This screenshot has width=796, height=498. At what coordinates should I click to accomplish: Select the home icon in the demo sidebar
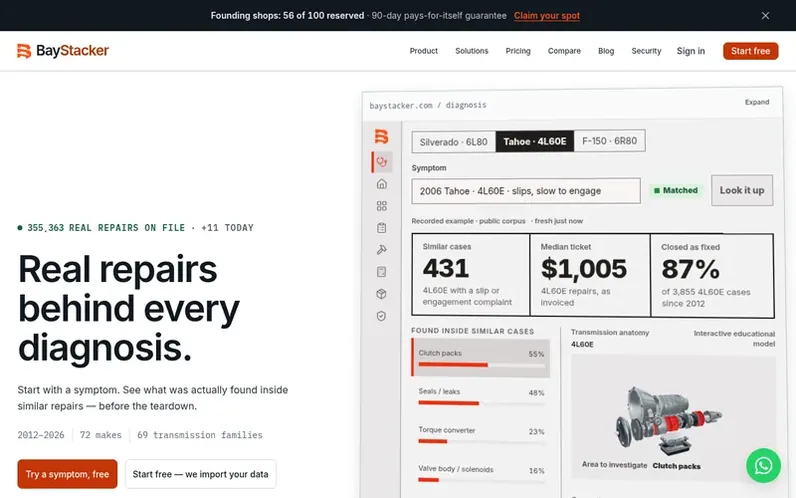[x=382, y=184]
